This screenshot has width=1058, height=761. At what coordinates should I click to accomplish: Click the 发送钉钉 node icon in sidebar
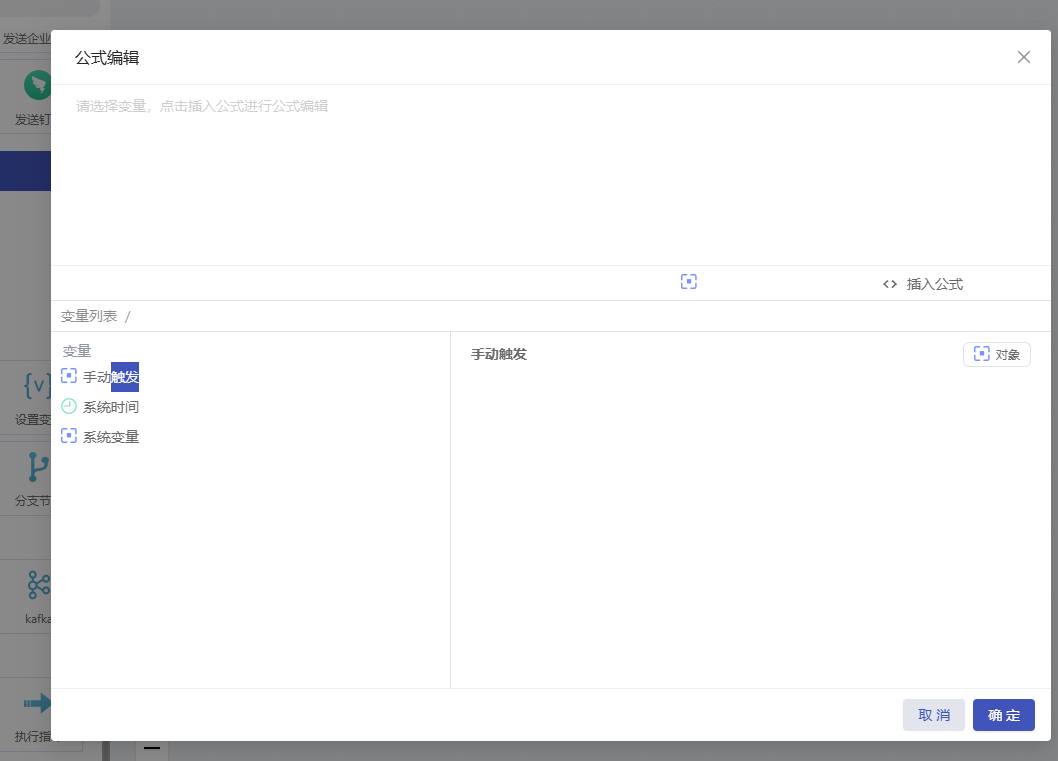coord(37,85)
